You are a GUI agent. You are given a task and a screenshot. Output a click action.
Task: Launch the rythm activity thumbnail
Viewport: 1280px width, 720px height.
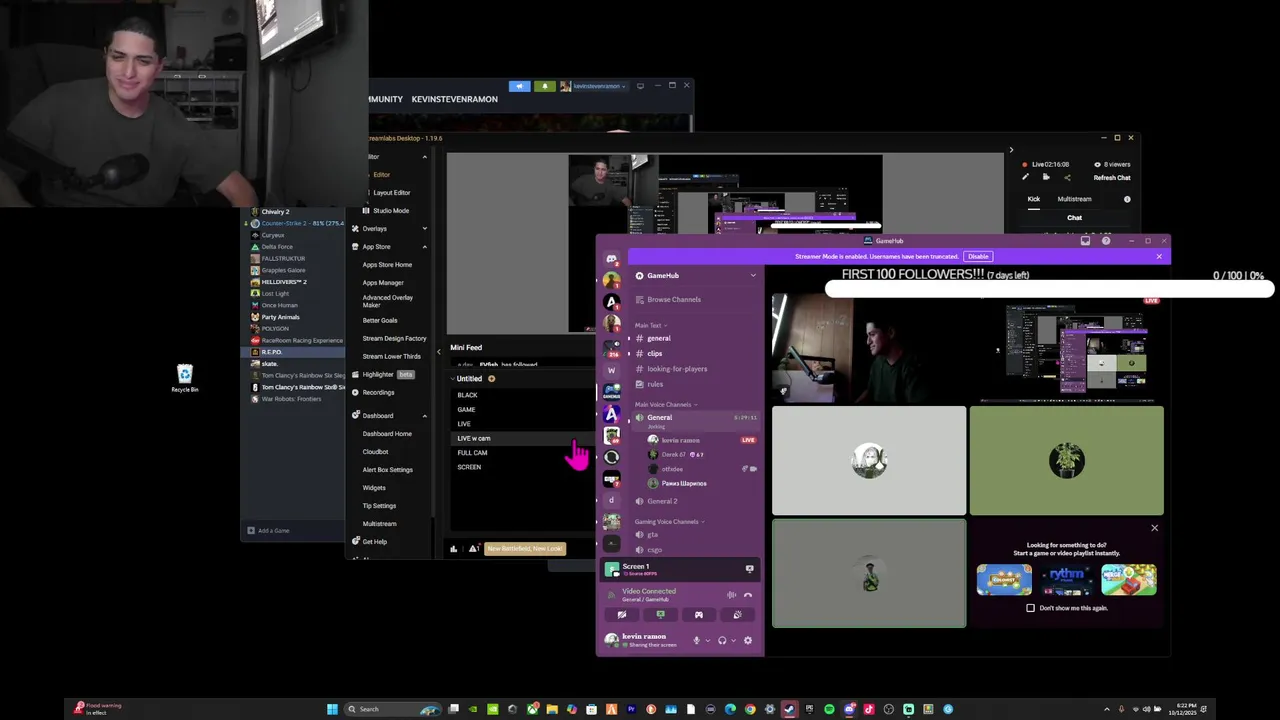(1066, 580)
